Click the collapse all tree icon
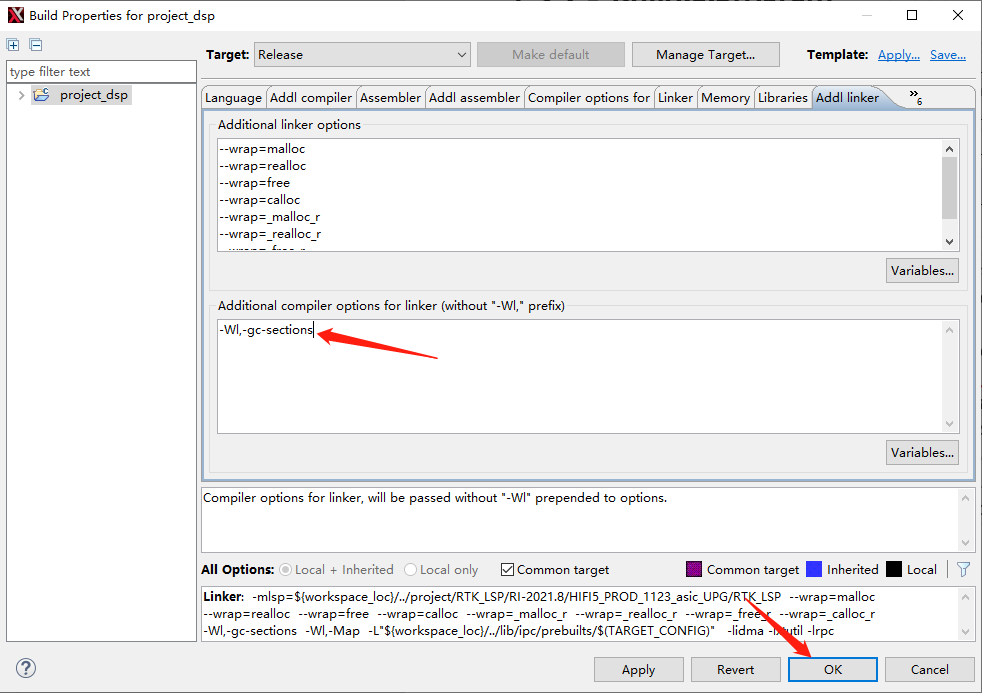This screenshot has height=693, width=982. click(x=35, y=45)
